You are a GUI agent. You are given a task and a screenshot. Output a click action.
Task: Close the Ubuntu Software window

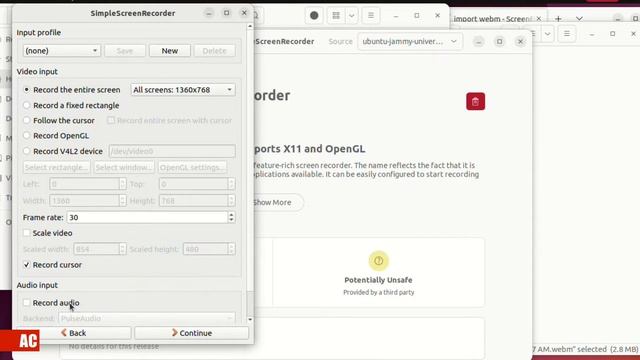(x=520, y=42)
